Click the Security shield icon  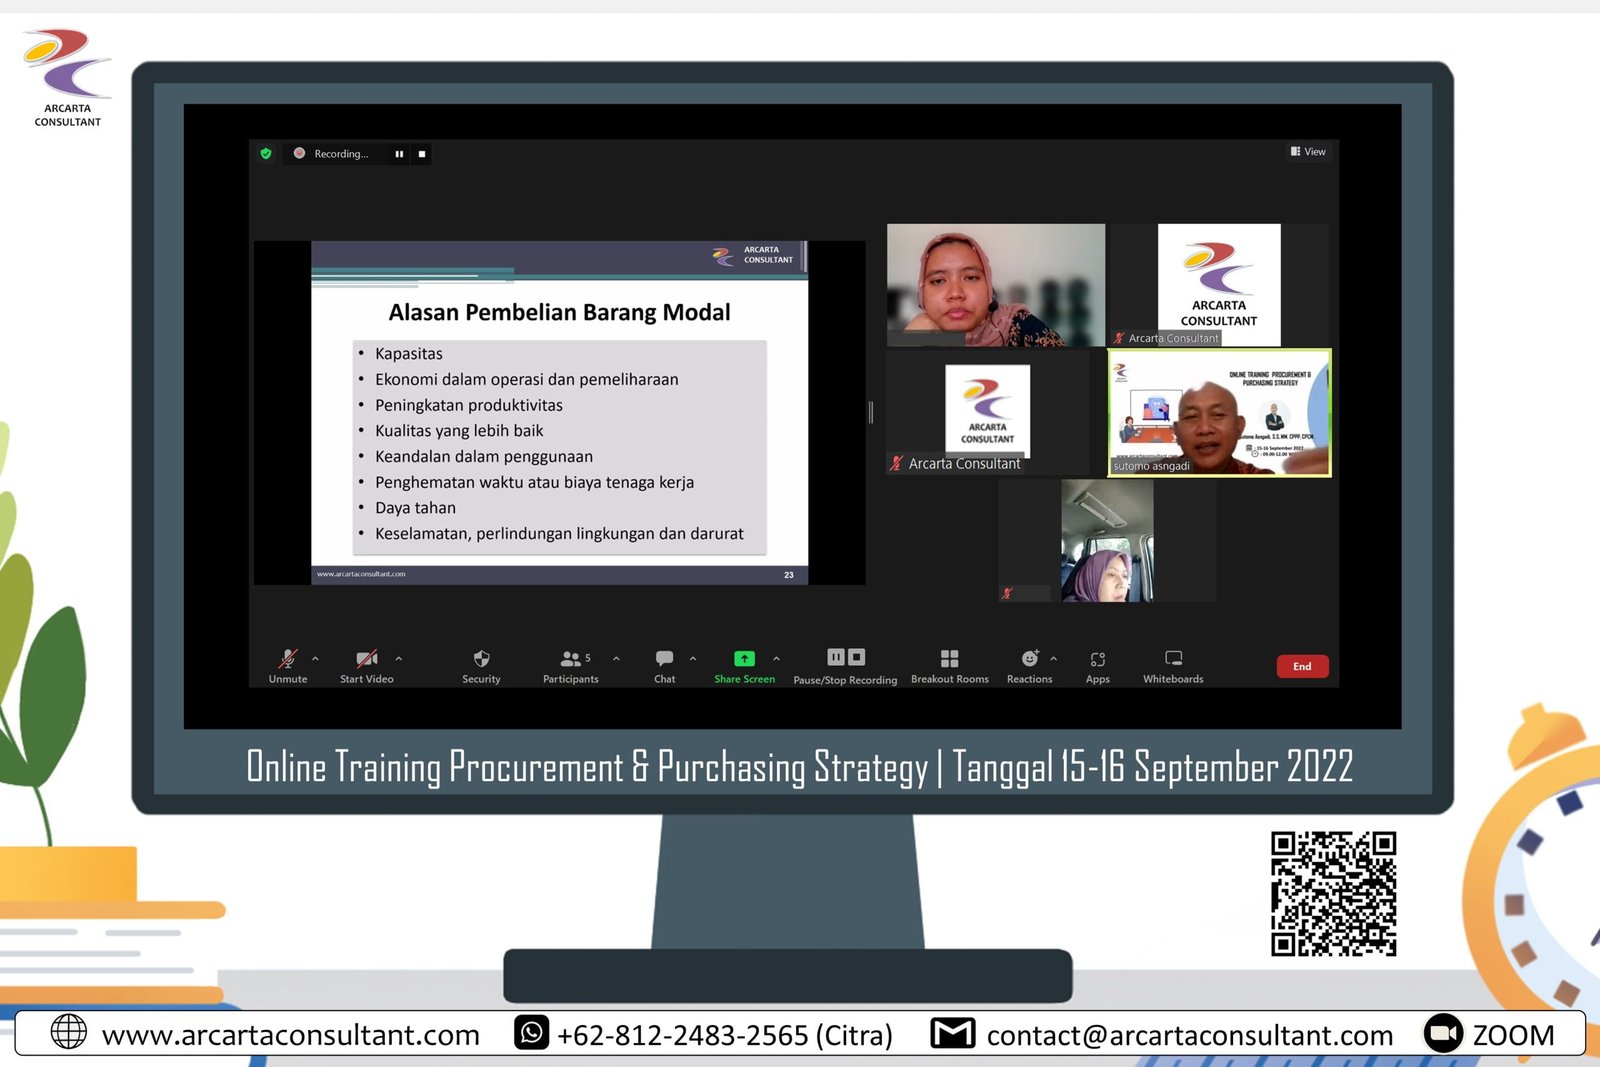point(481,659)
